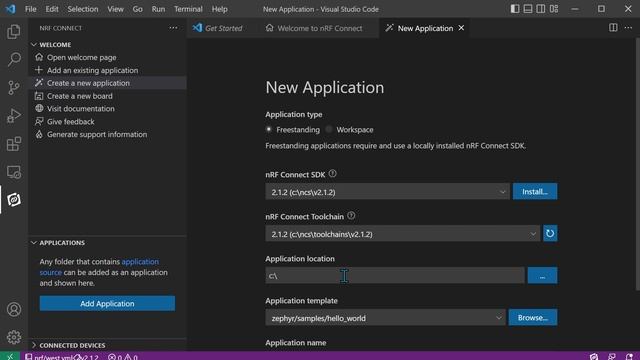Open the Explorer view in activity bar
The width and height of the screenshot is (640, 360).
13,31
